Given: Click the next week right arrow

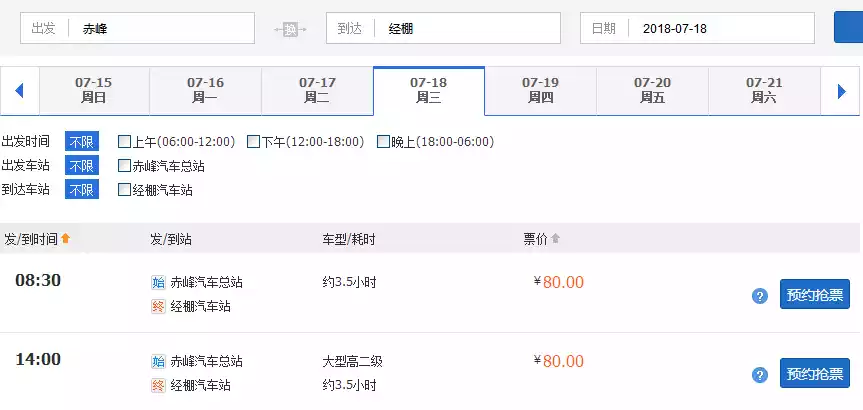Looking at the screenshot, I should tap(842, 91).
